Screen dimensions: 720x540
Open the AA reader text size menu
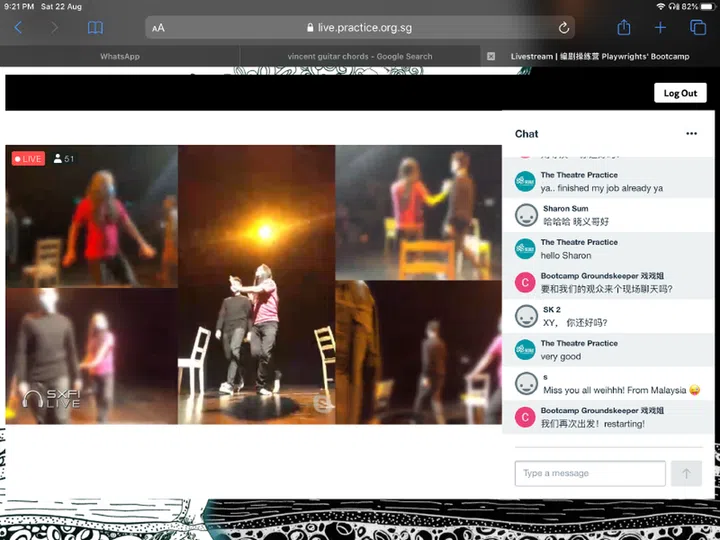pyautogui.click(x=158, y=28)
